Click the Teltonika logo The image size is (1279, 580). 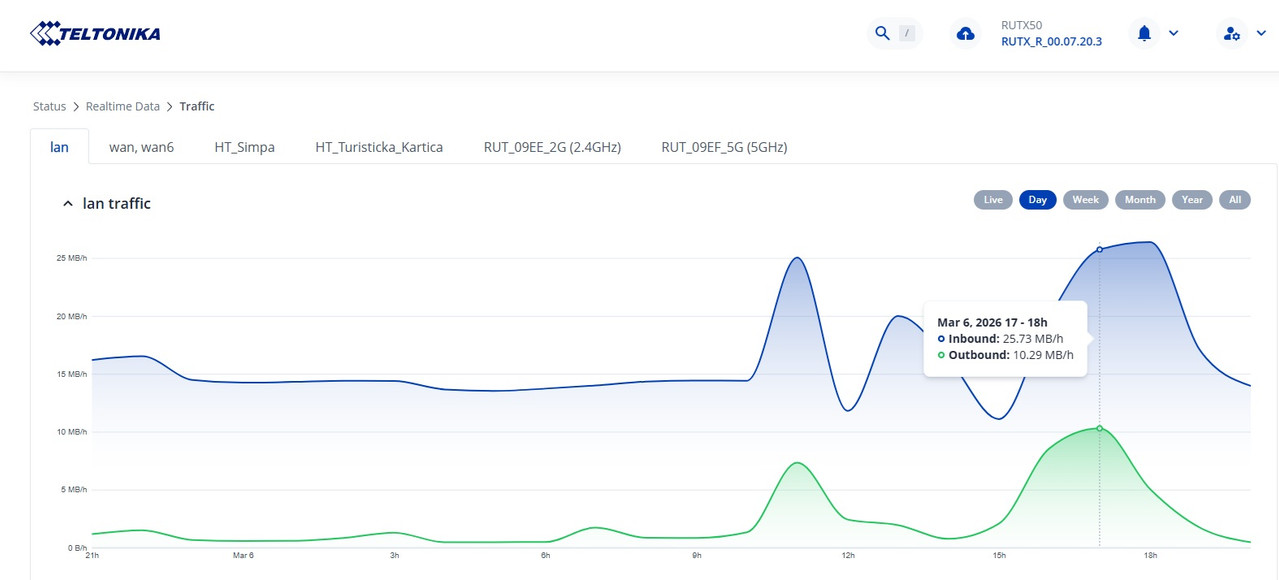95,34
